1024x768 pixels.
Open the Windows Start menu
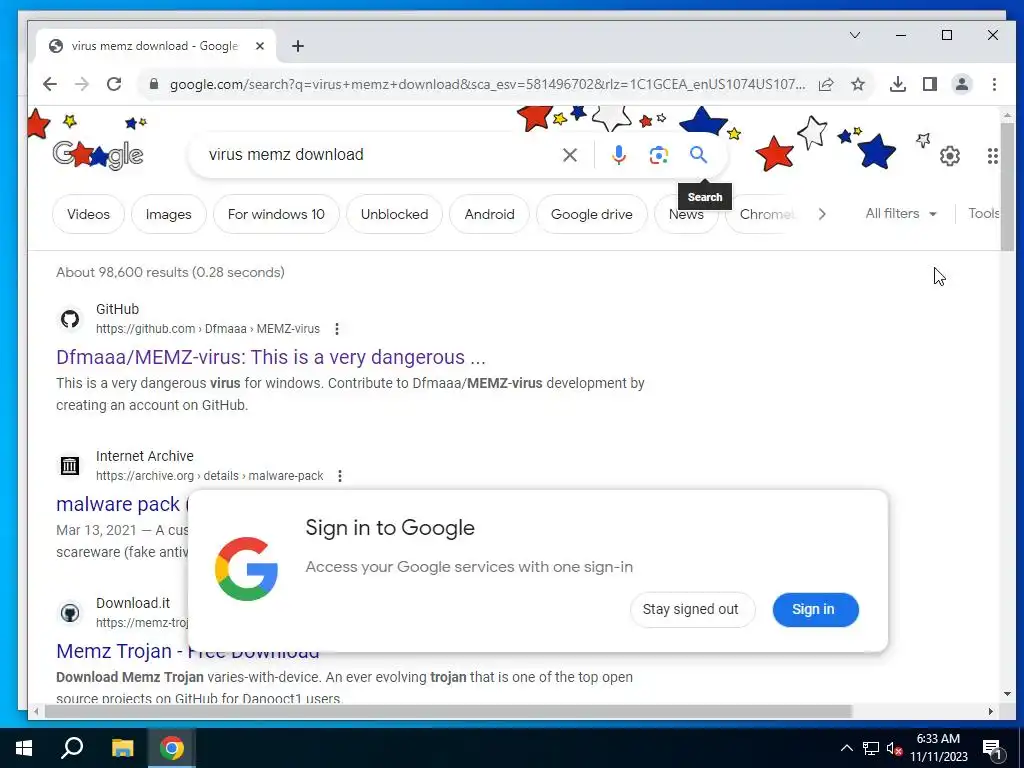24,748
